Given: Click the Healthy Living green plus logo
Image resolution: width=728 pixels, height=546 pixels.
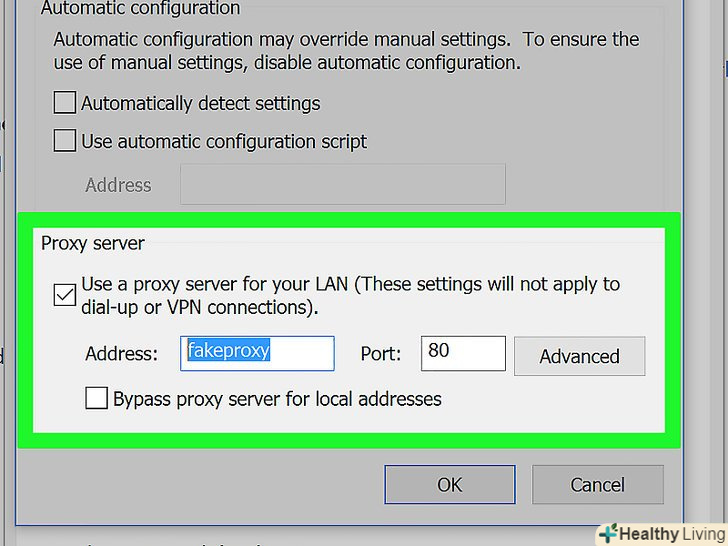Looking at the screenshot, I should coord(605,533).
